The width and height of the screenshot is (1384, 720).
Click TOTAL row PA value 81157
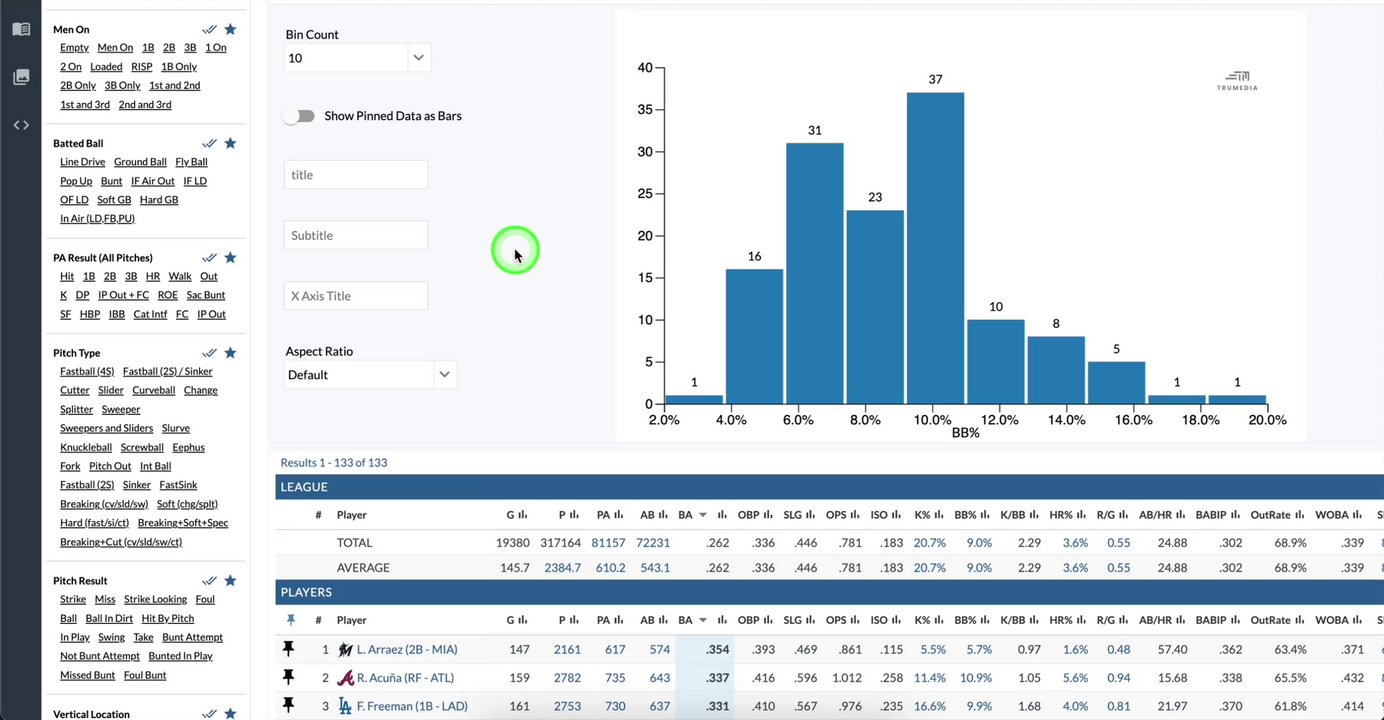(x=608, y=543)
